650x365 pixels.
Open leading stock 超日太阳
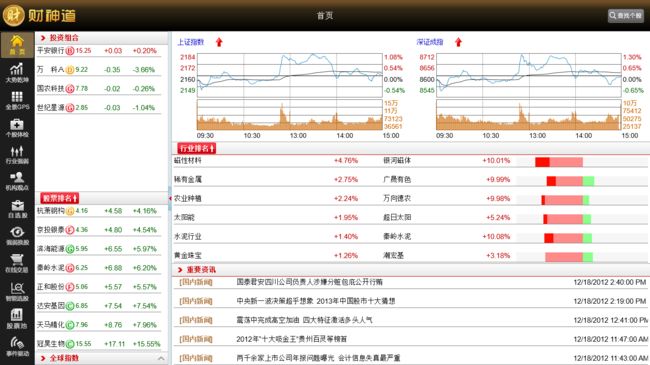pos(397,217)
